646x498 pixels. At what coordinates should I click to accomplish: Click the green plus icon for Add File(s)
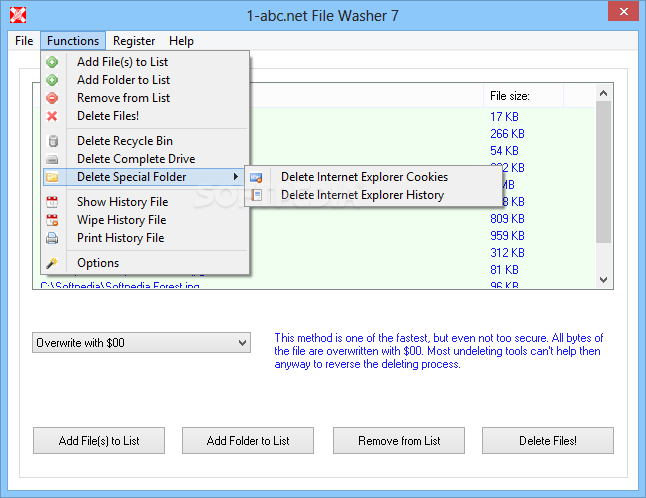(x=52, y=62)
